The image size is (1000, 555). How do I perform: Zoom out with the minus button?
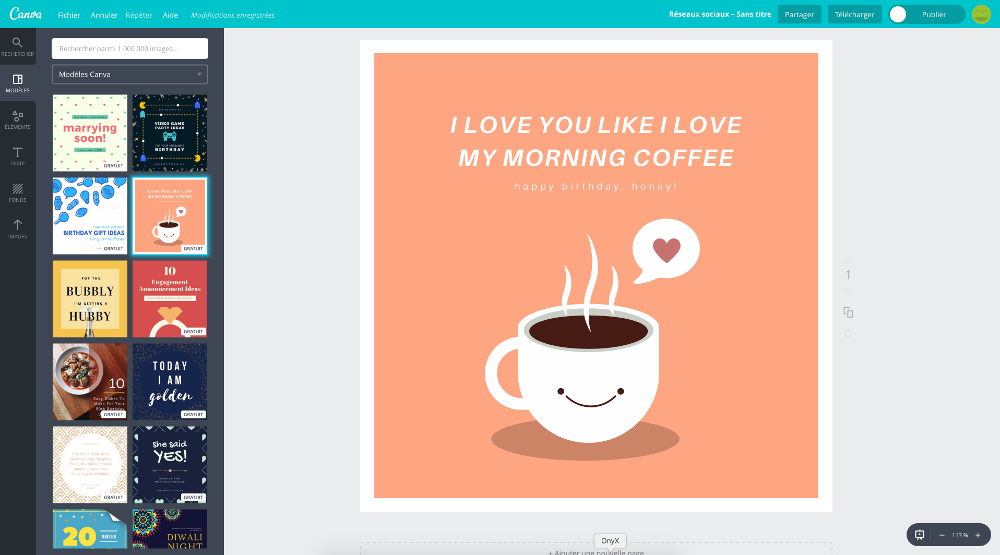941,535
